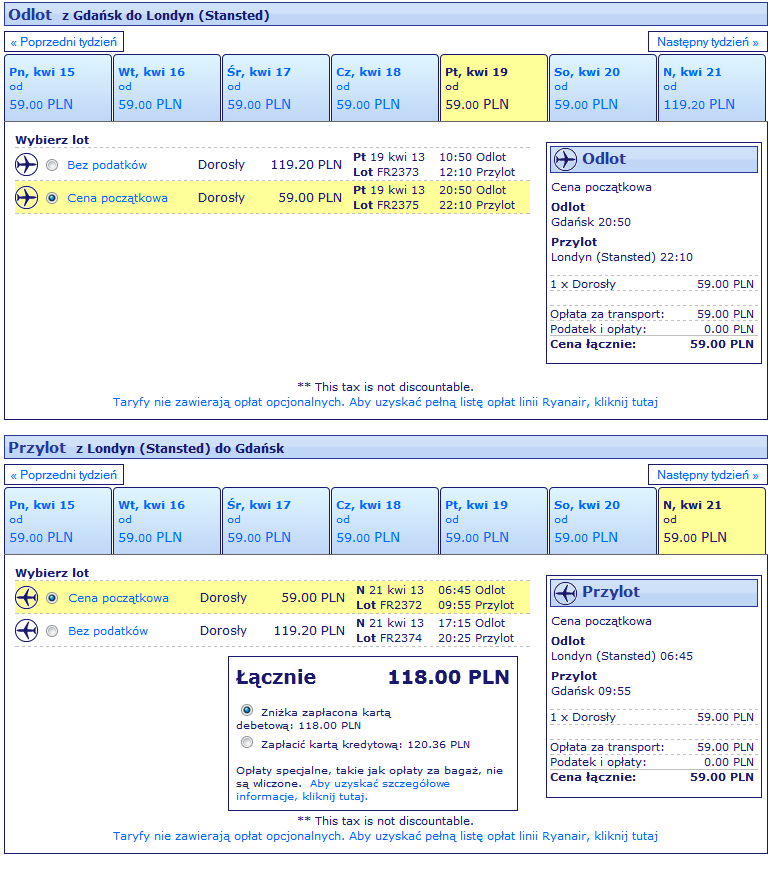Go to previous week for outbound flights
The image size is (779, 873).
(x=64, y=42)
